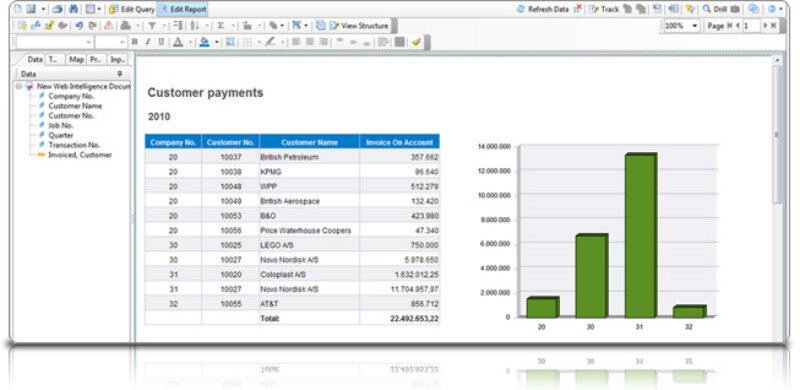Viewport: 800px width, 390px height.
Task: Click the New document icon
Action: point(19,9)
